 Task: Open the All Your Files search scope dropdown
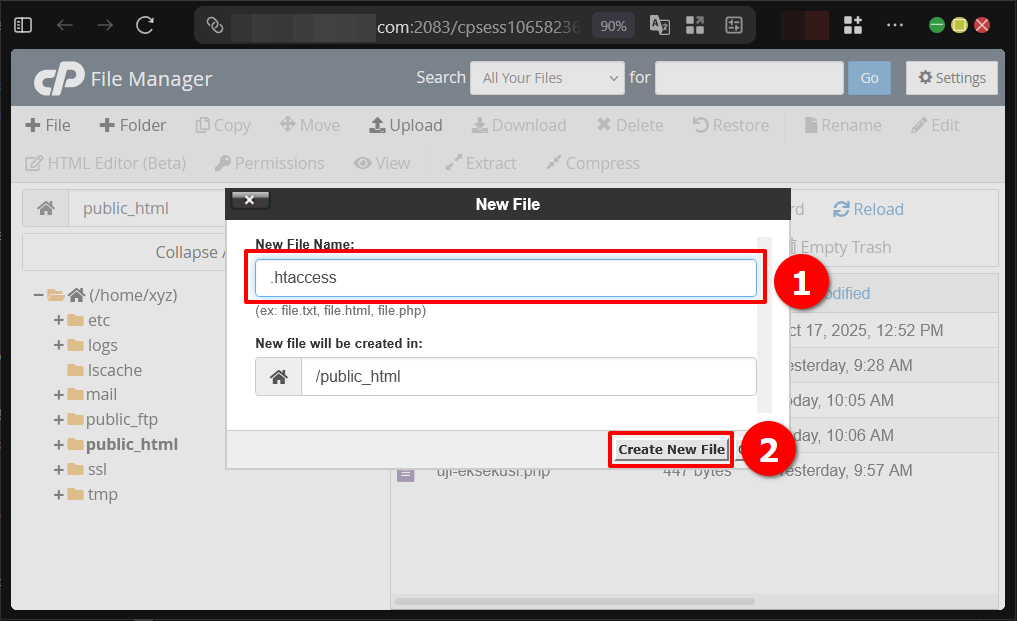(547, 77)
